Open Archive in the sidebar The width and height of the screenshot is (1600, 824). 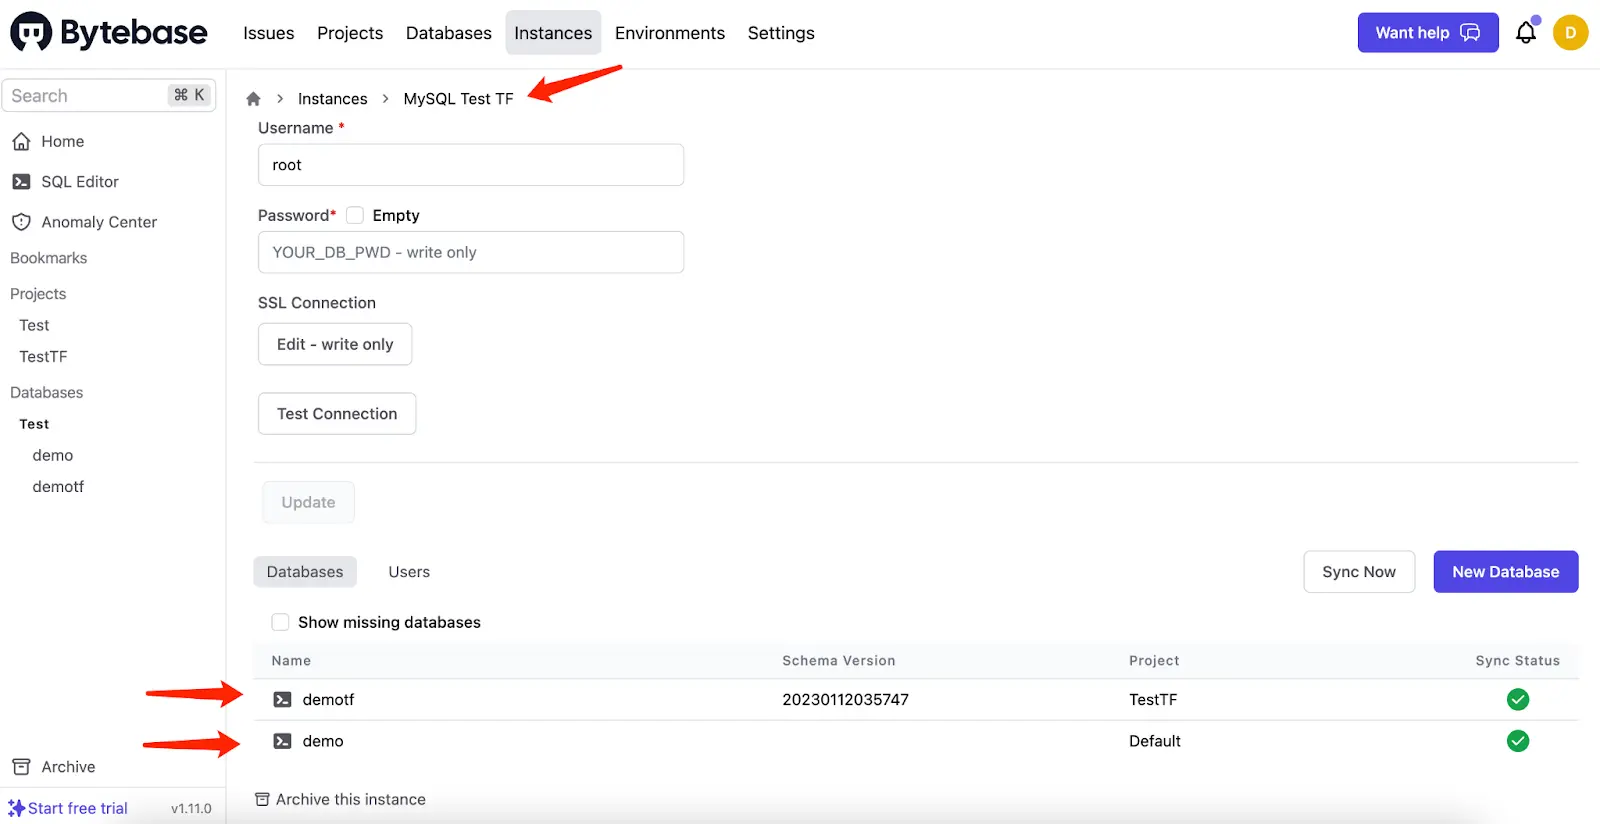[x=68, y=767]
